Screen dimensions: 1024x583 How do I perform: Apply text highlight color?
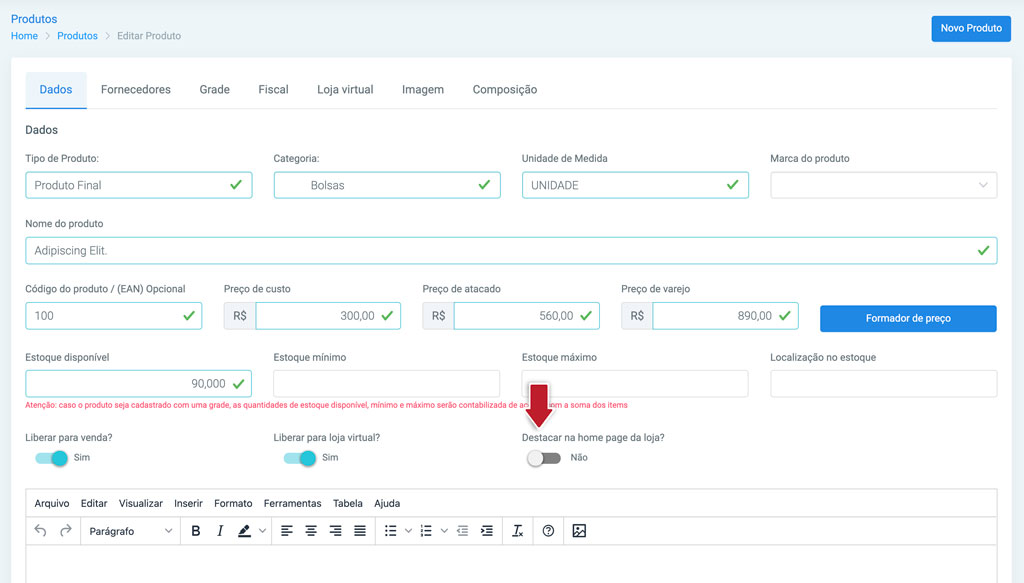244,531
